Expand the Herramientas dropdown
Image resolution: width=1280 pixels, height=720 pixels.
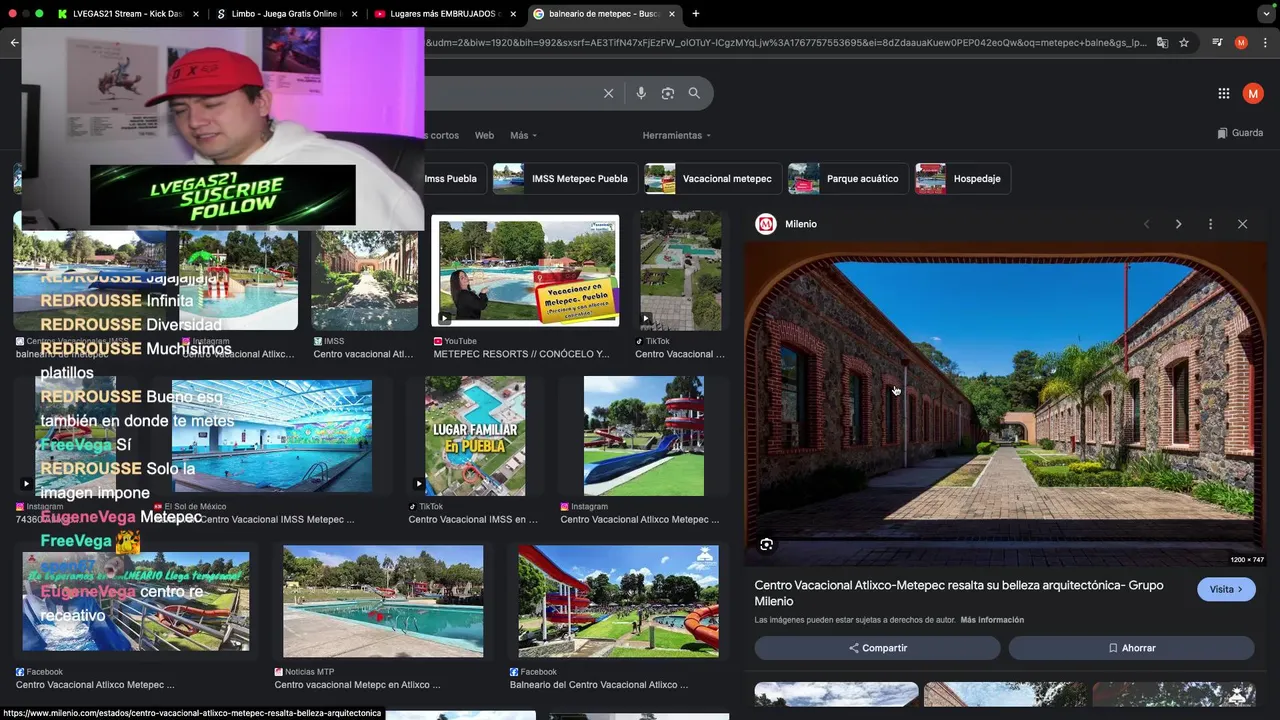[677, 135]
